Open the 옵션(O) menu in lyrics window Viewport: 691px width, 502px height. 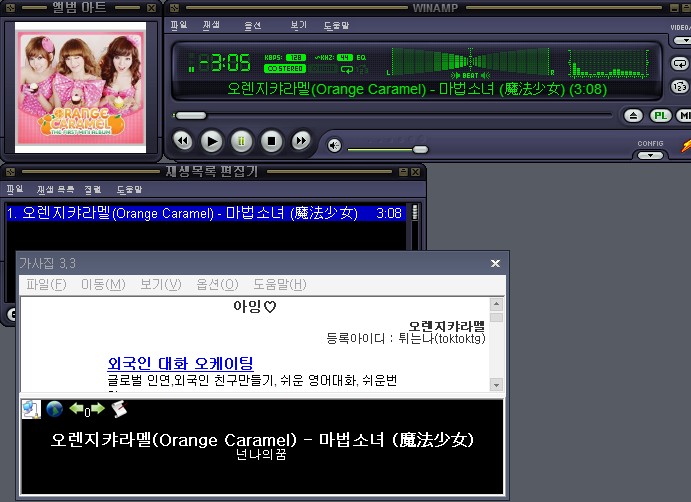[217, 285]
